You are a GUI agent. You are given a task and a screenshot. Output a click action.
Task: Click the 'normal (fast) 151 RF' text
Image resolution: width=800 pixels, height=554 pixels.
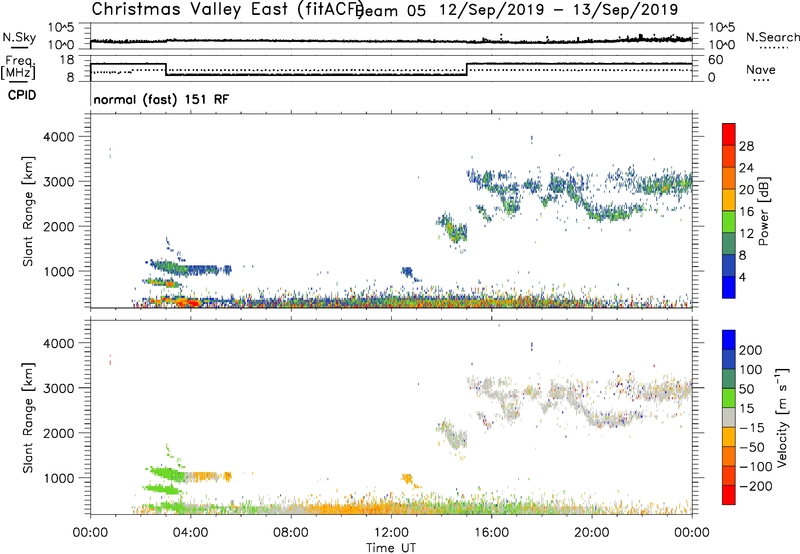[161, 99]
